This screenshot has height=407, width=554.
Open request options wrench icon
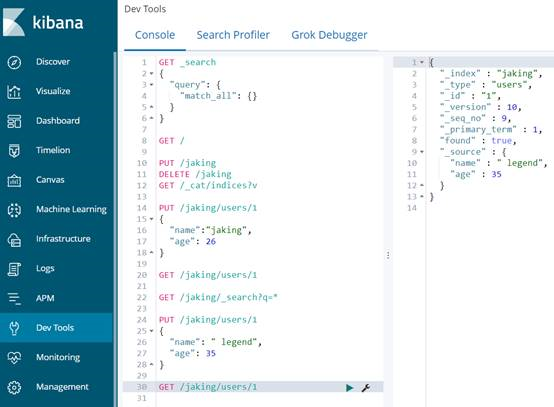[366, 388]
